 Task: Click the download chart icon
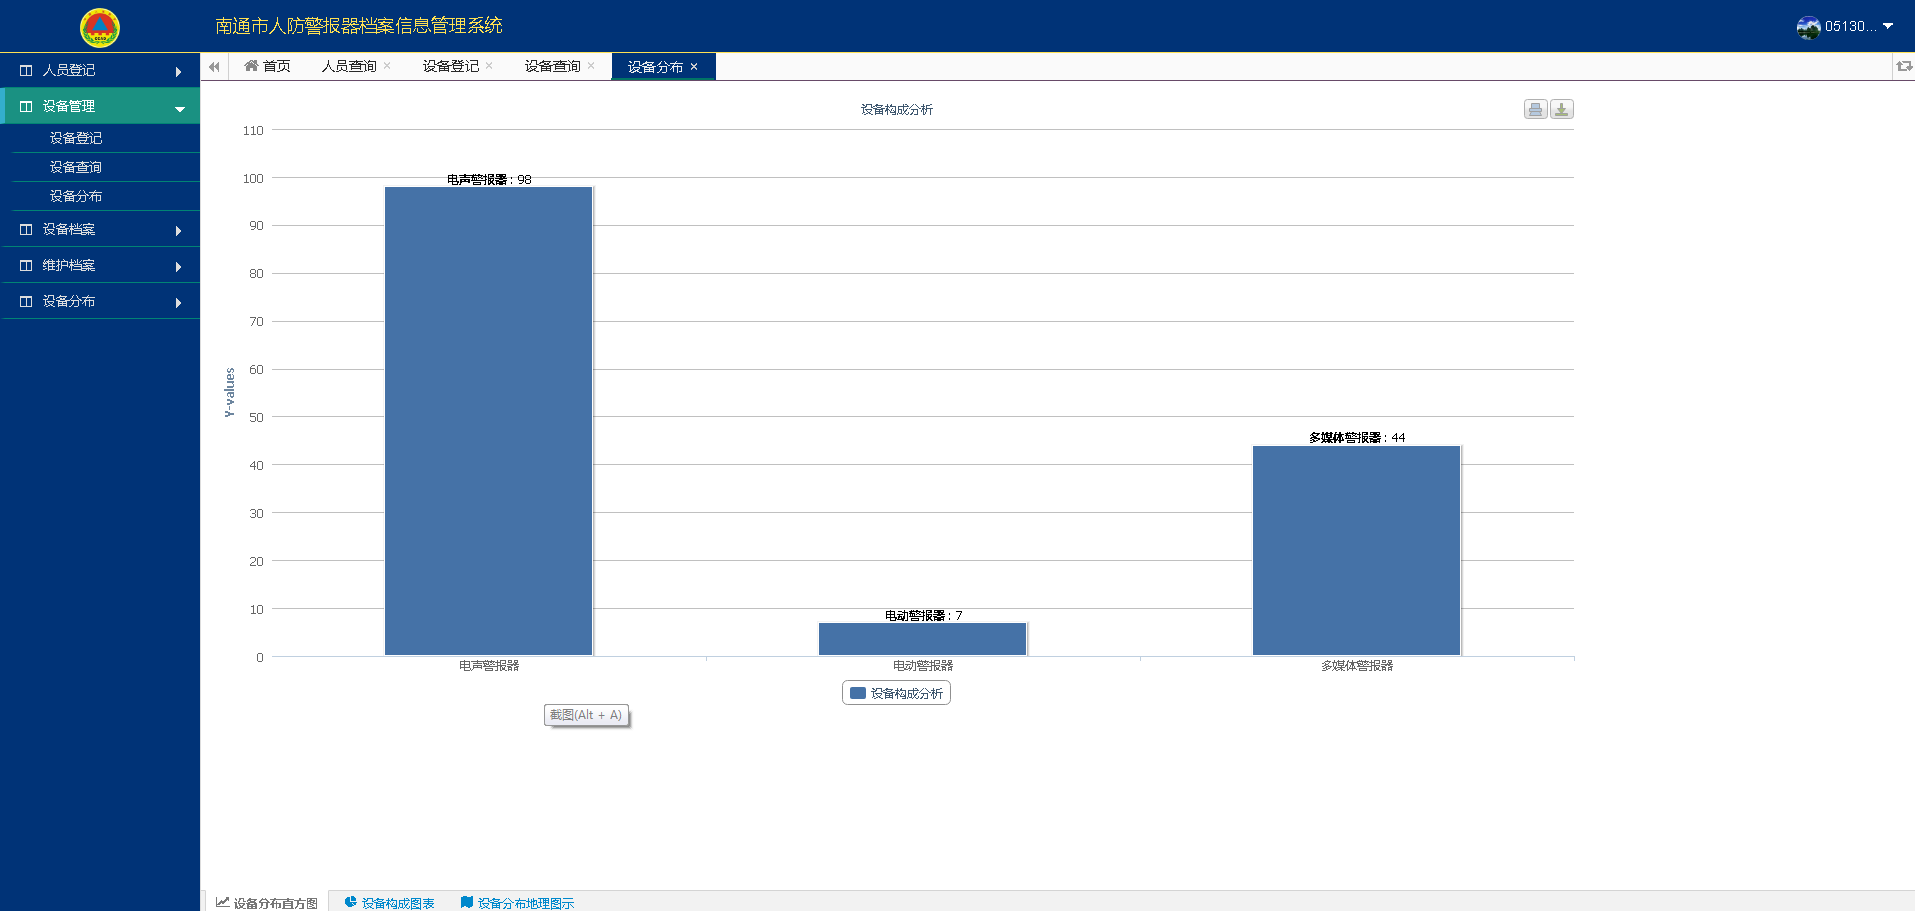pyautogui.click(x=1561, y=110)
